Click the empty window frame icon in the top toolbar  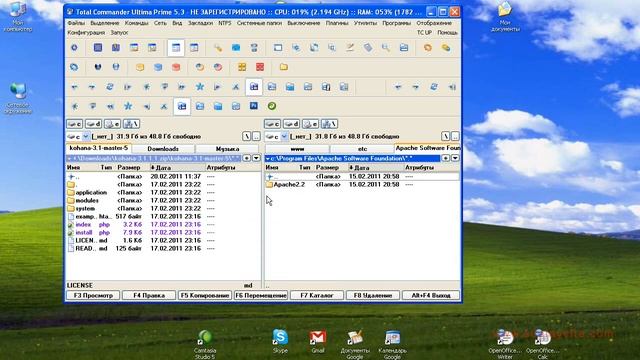pos(278,48)
